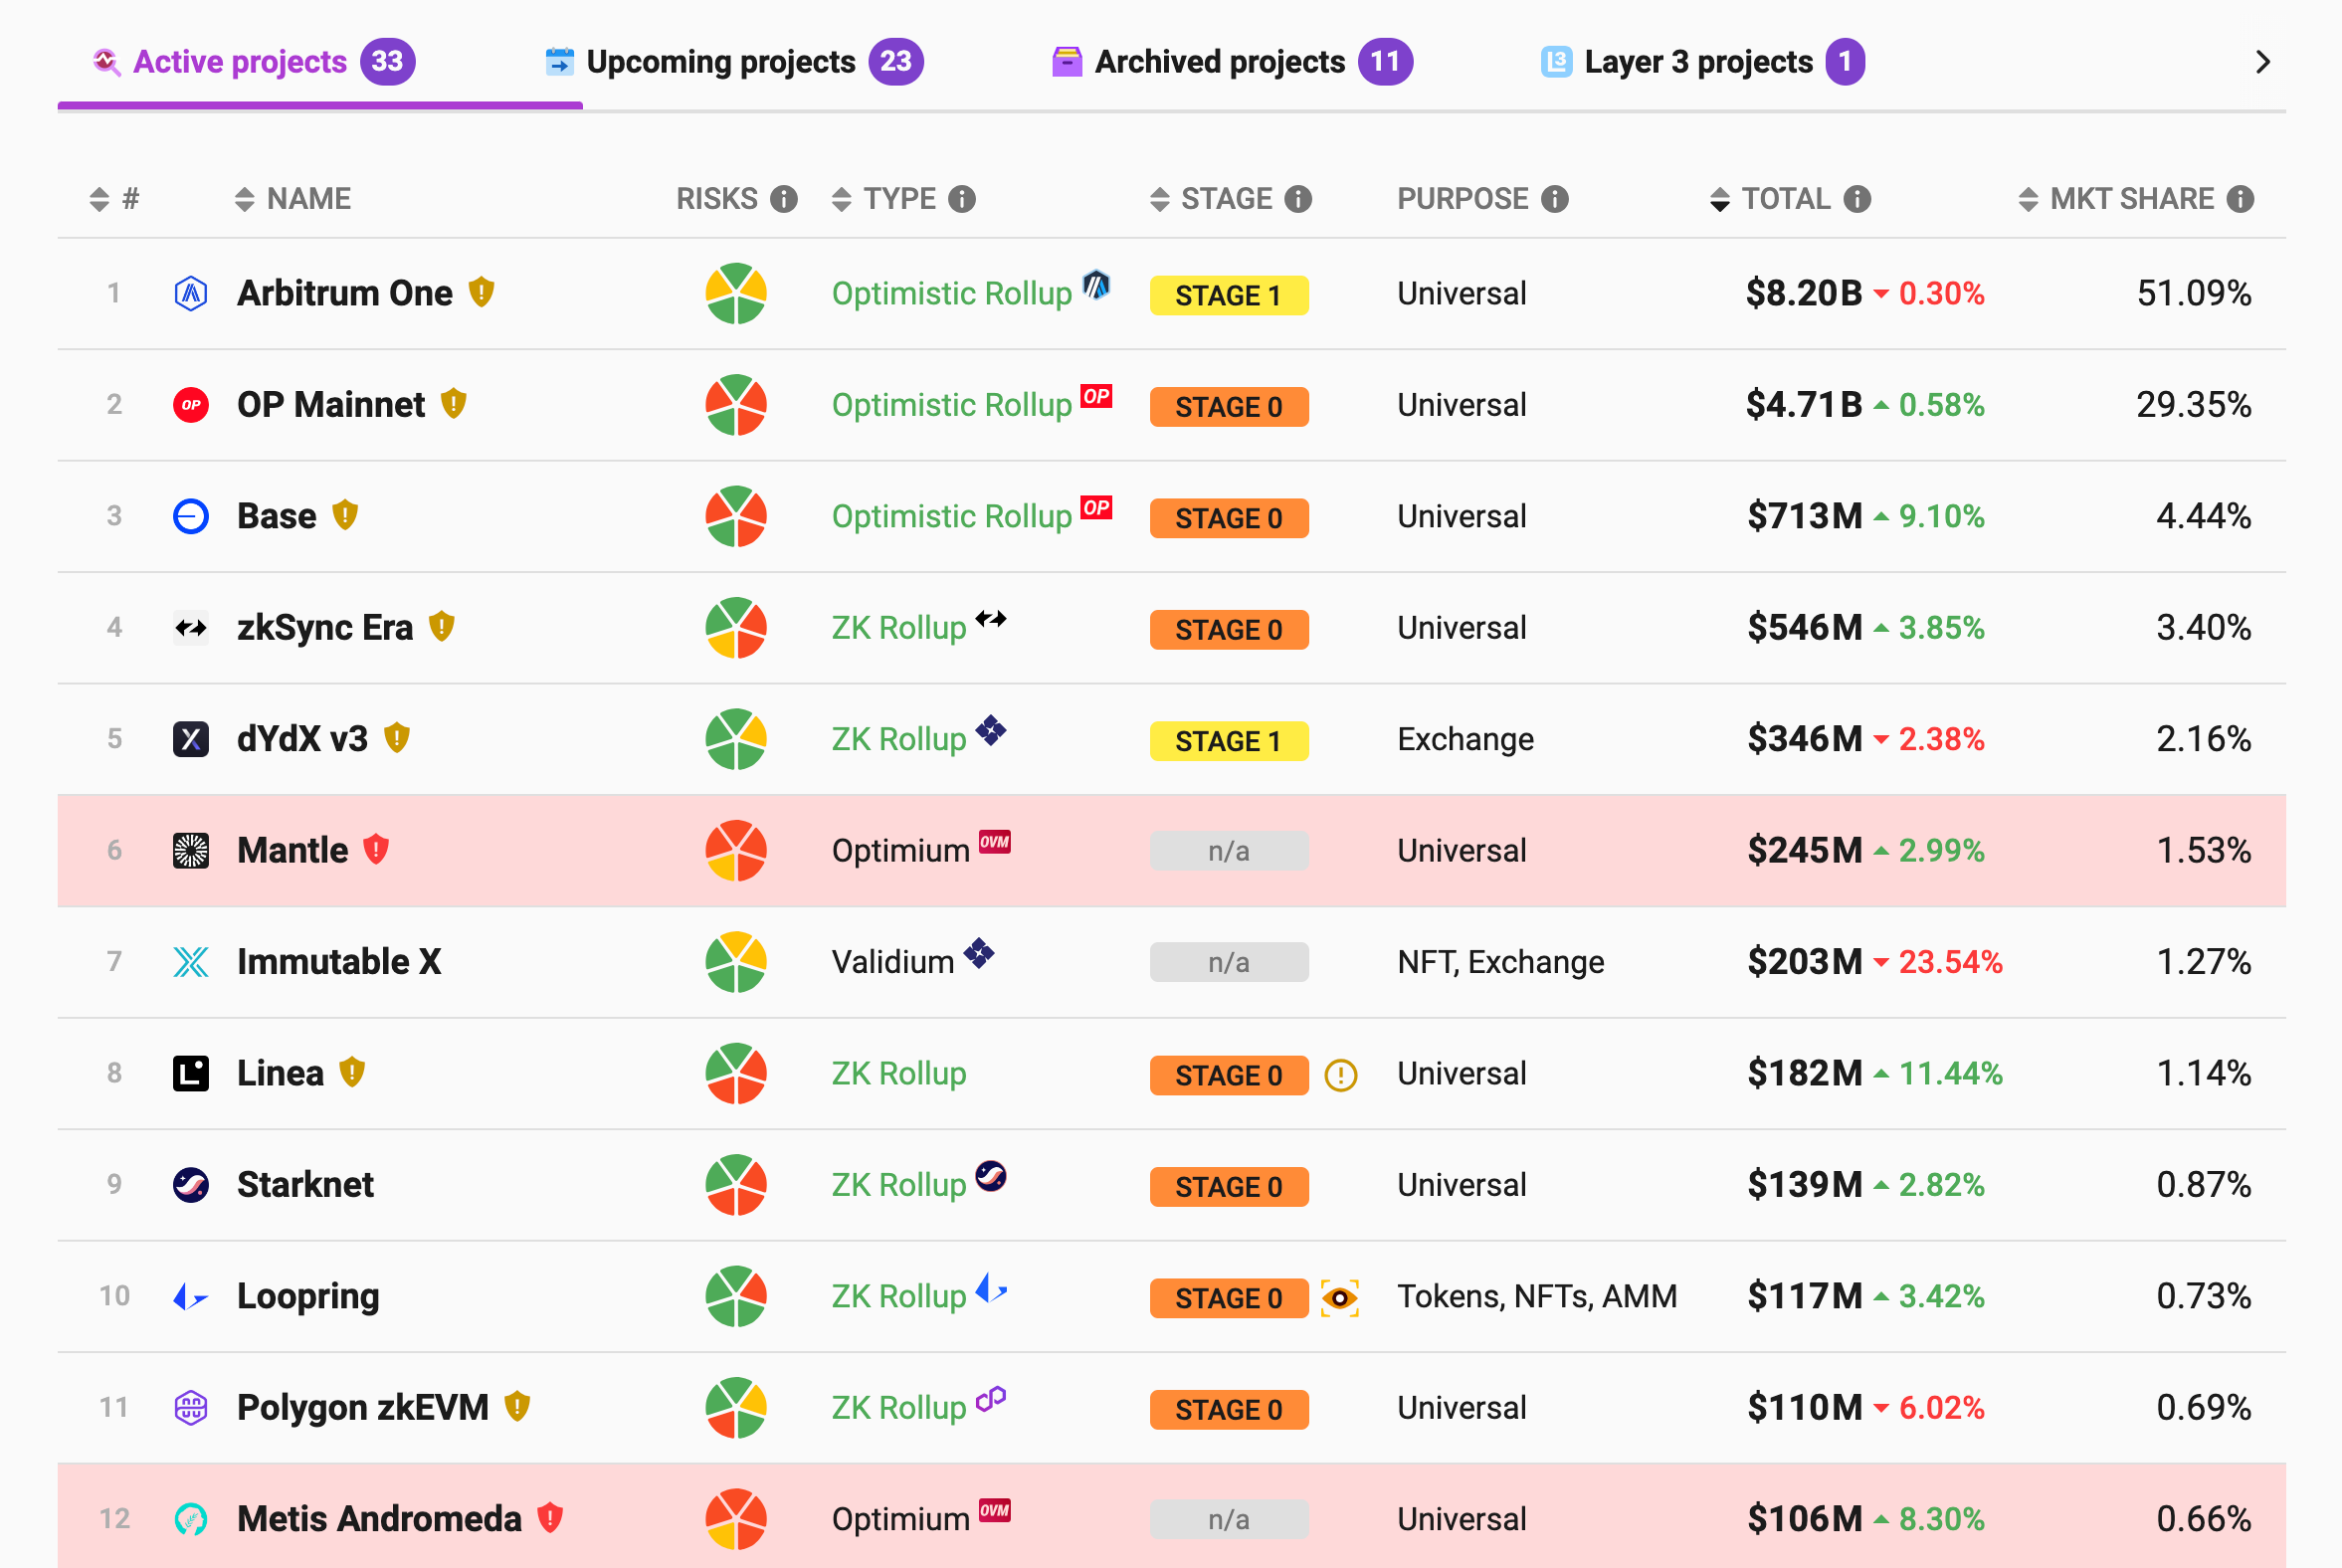Image resolution: width=2342 pixels, height=1568 pixels.
Task: Click Metis Andromeda red warning shield
Action: pos(550,1518)
